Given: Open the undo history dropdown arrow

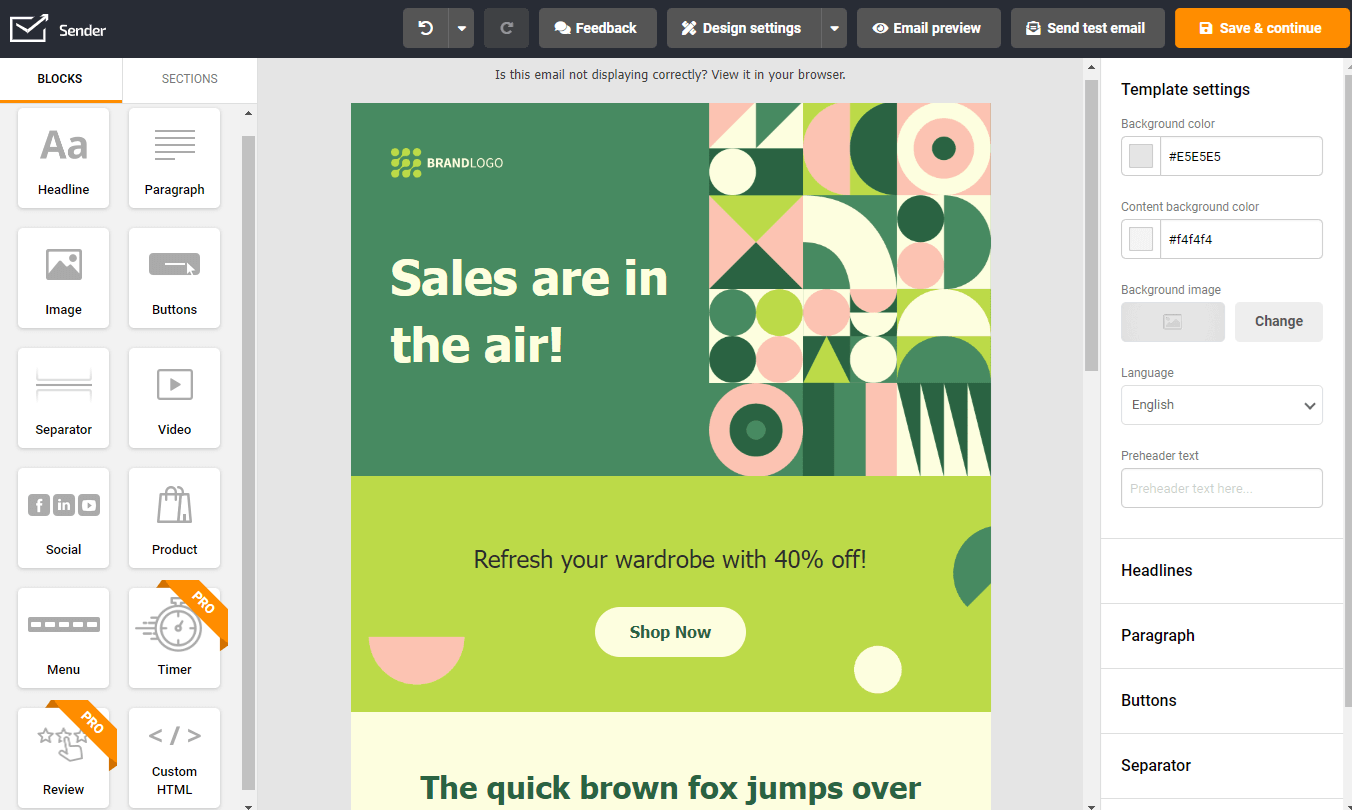Looking at the screenshot, I should click(x=461, y=28).
